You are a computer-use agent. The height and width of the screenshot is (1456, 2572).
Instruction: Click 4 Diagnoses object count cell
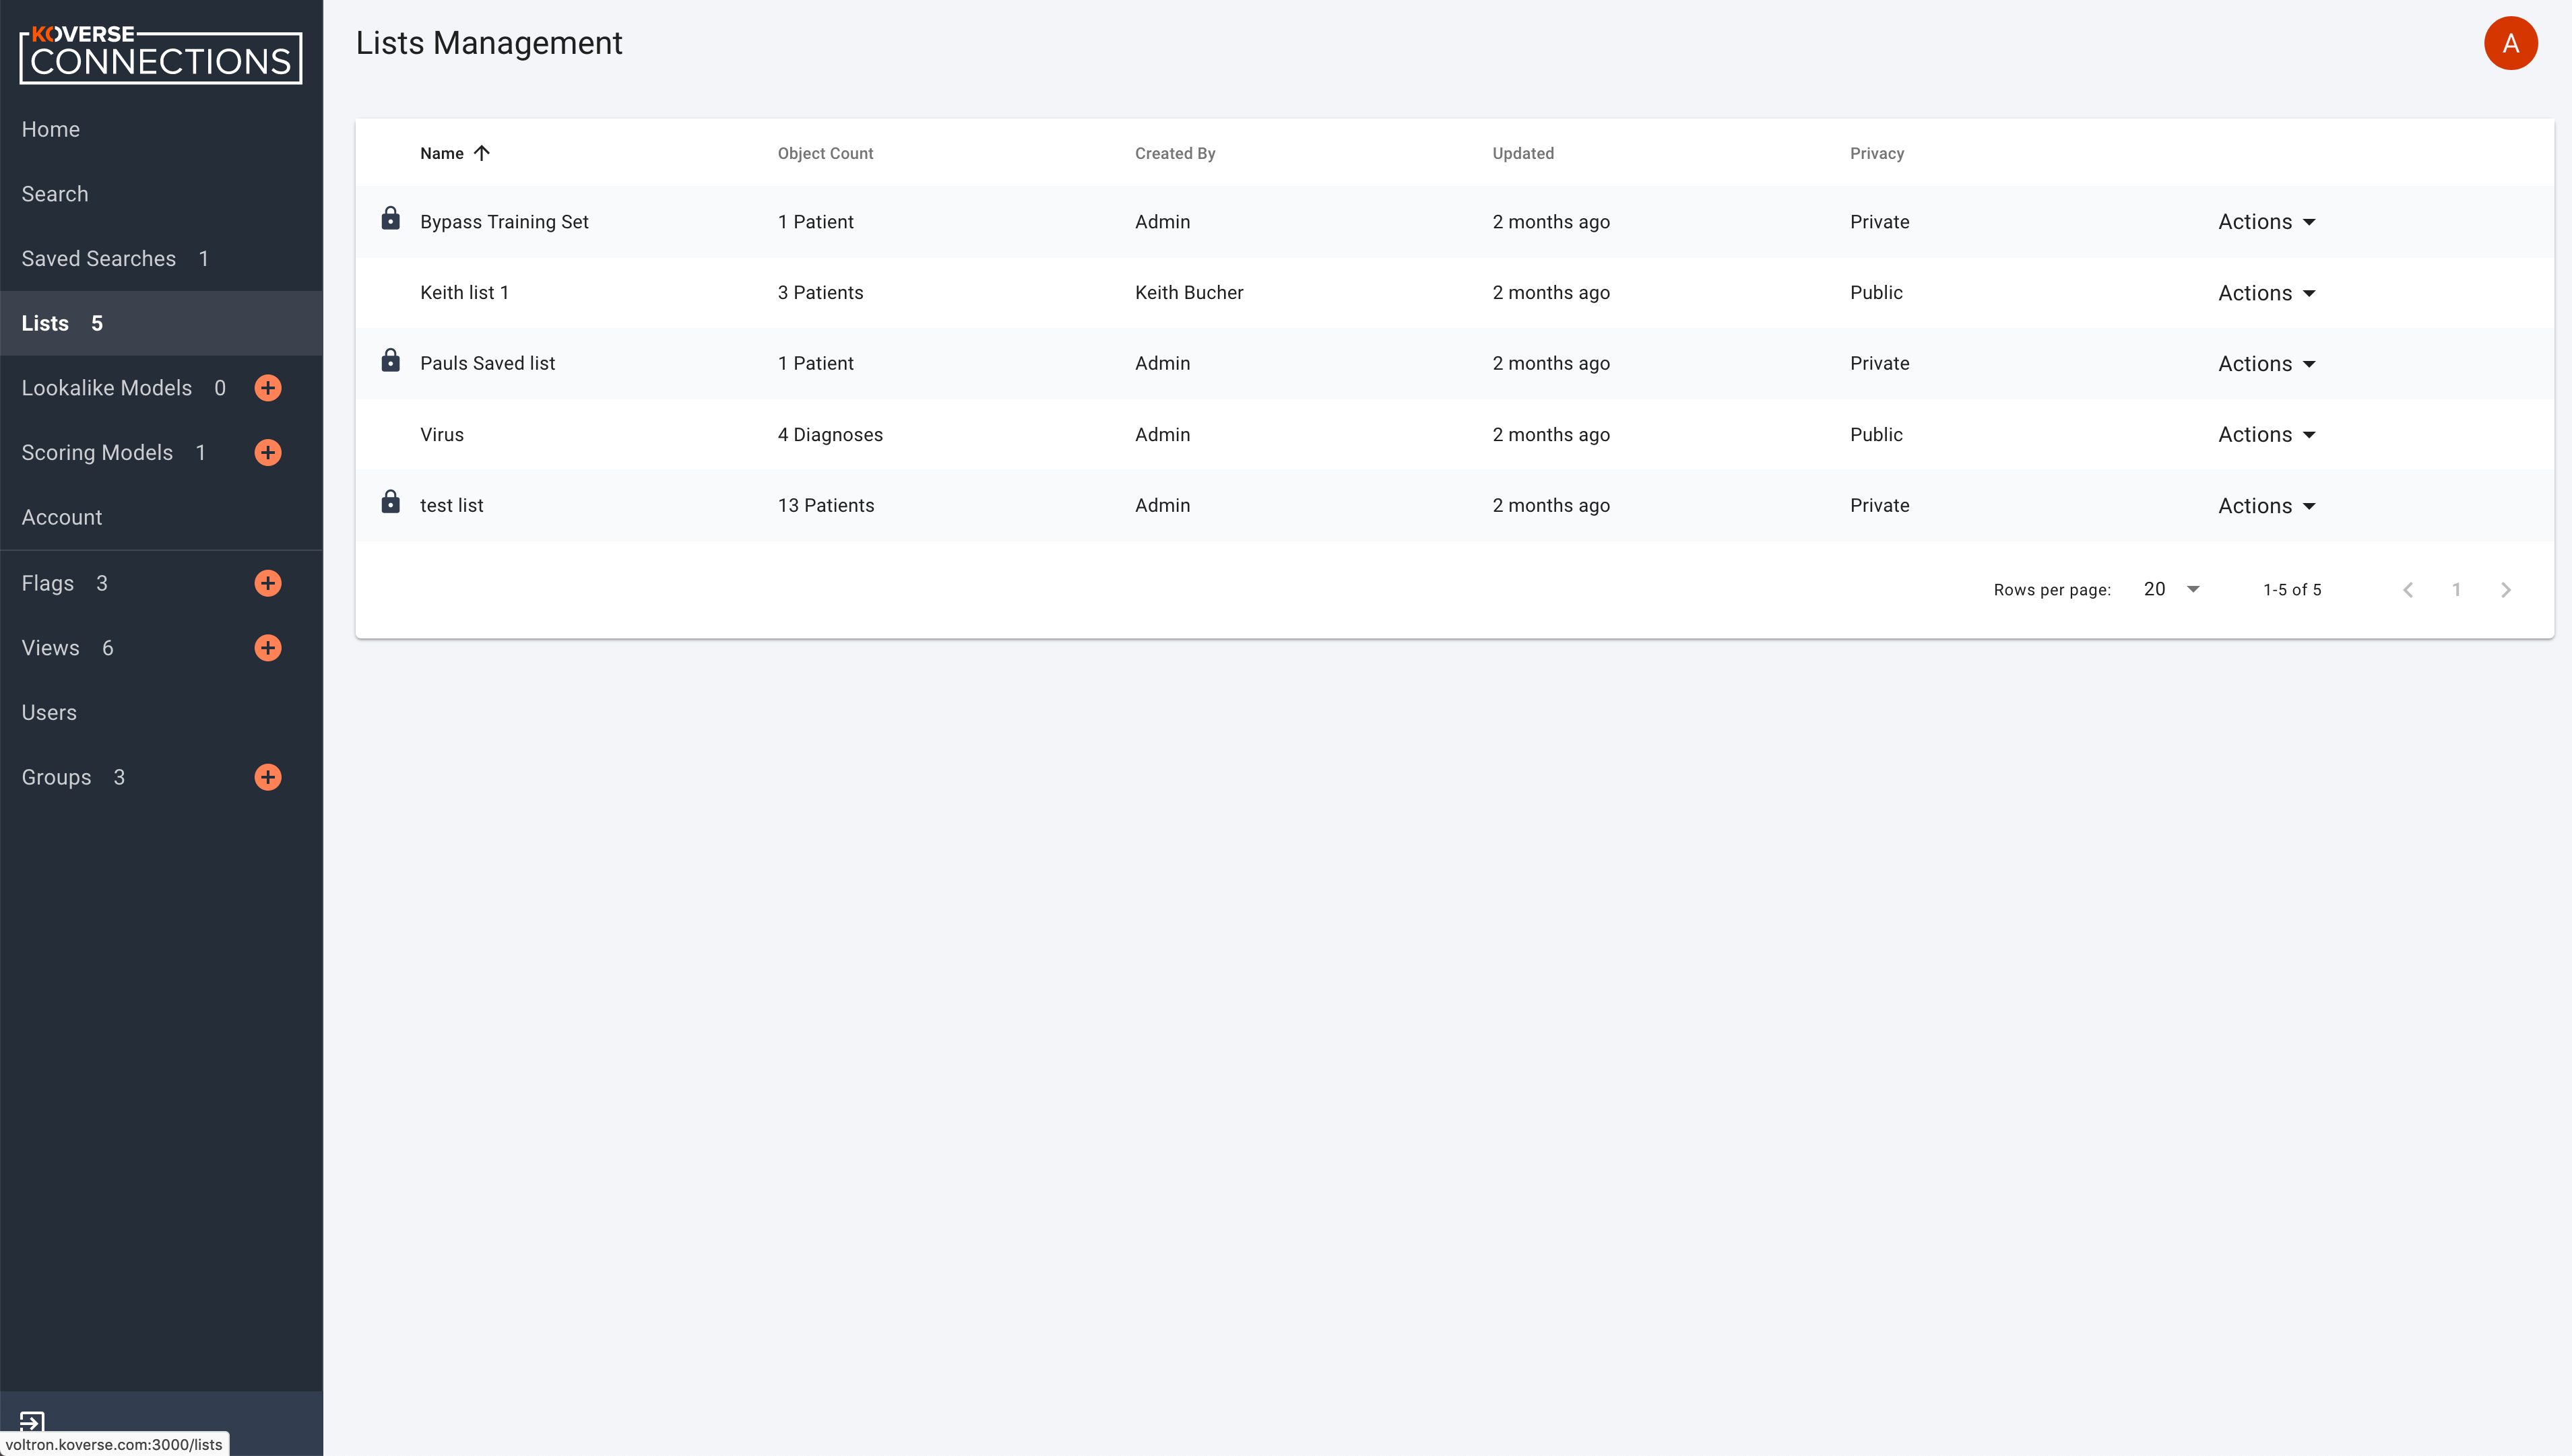830,434
